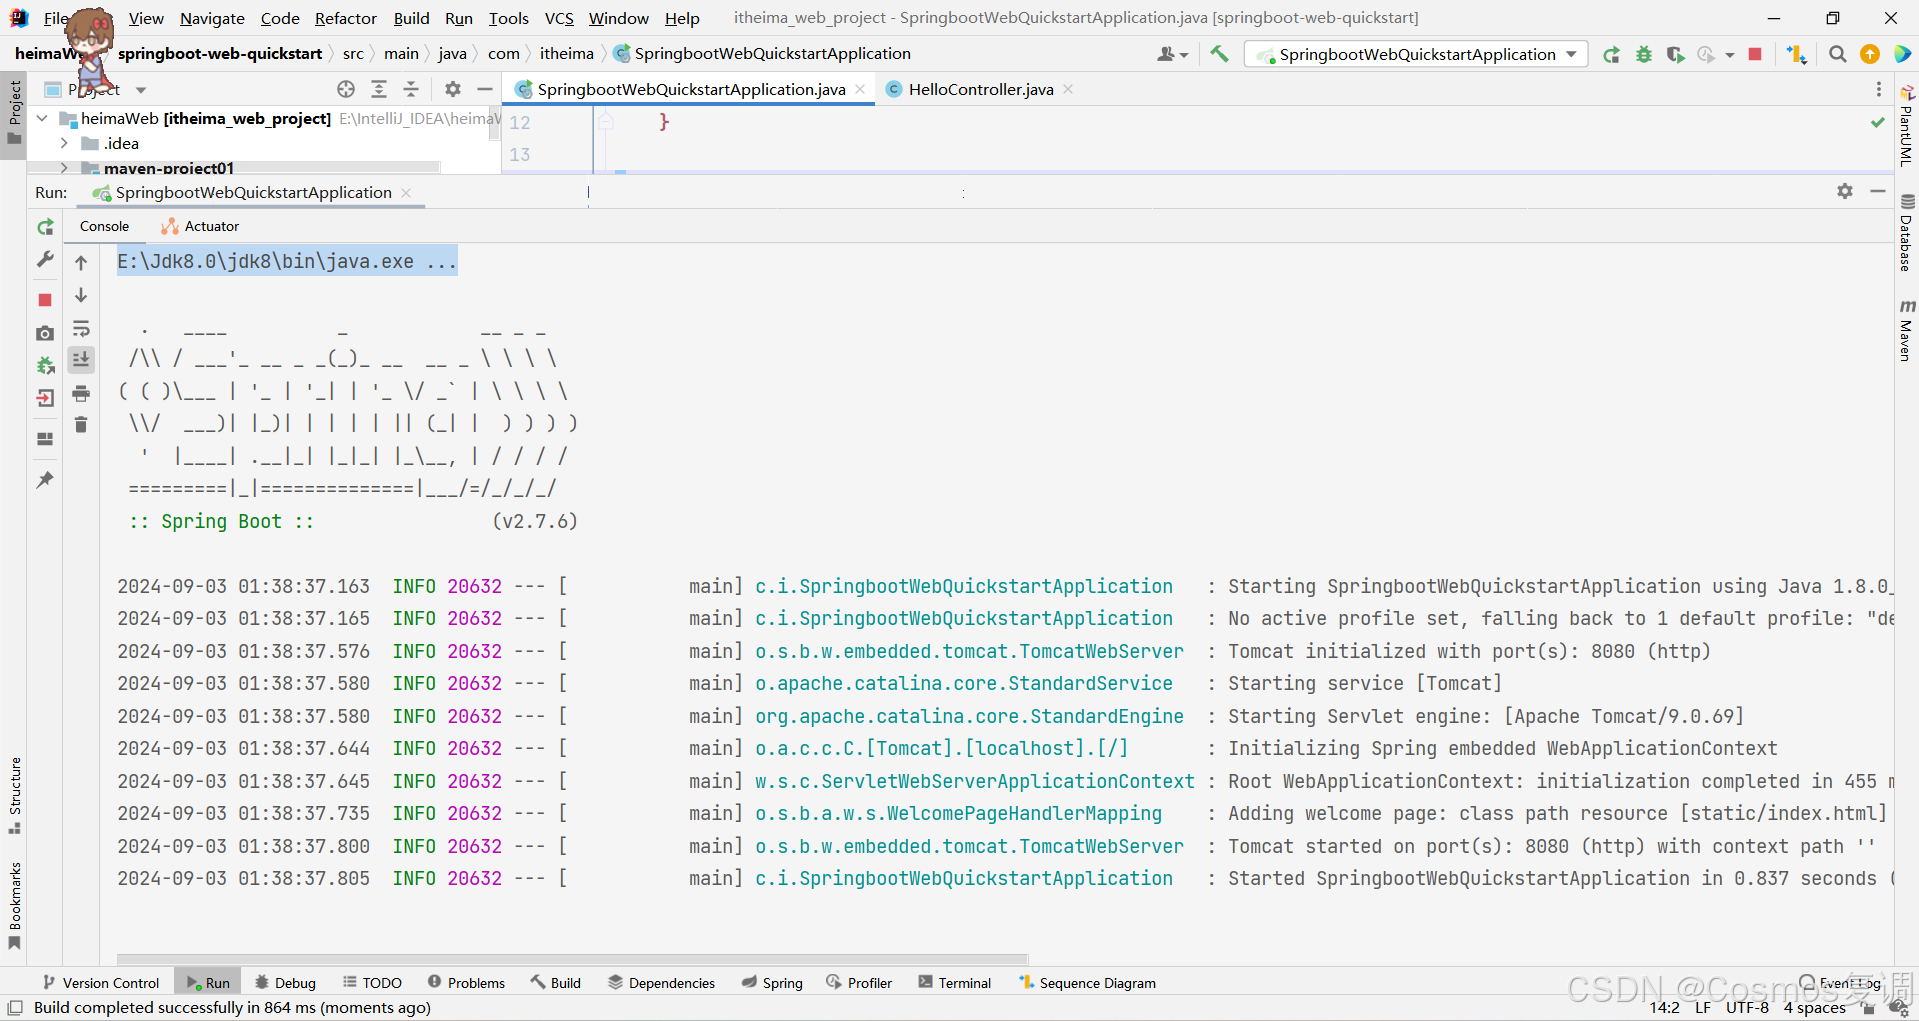Close SpringbootWebQuickstartApplication.java editor tab
Image resolution: width=1919 pixels, height=1021 pixels.
(860, 89)
